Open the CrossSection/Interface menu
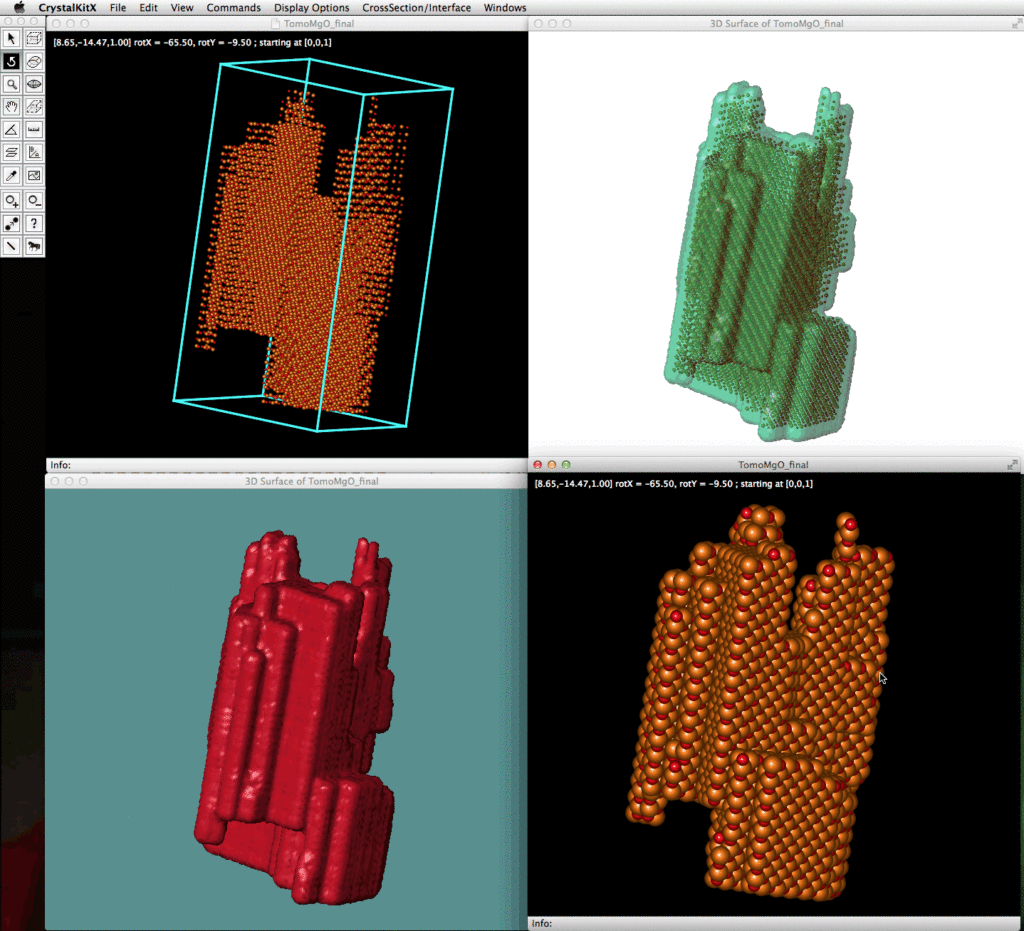1024x931 pixels. [416, 8]
